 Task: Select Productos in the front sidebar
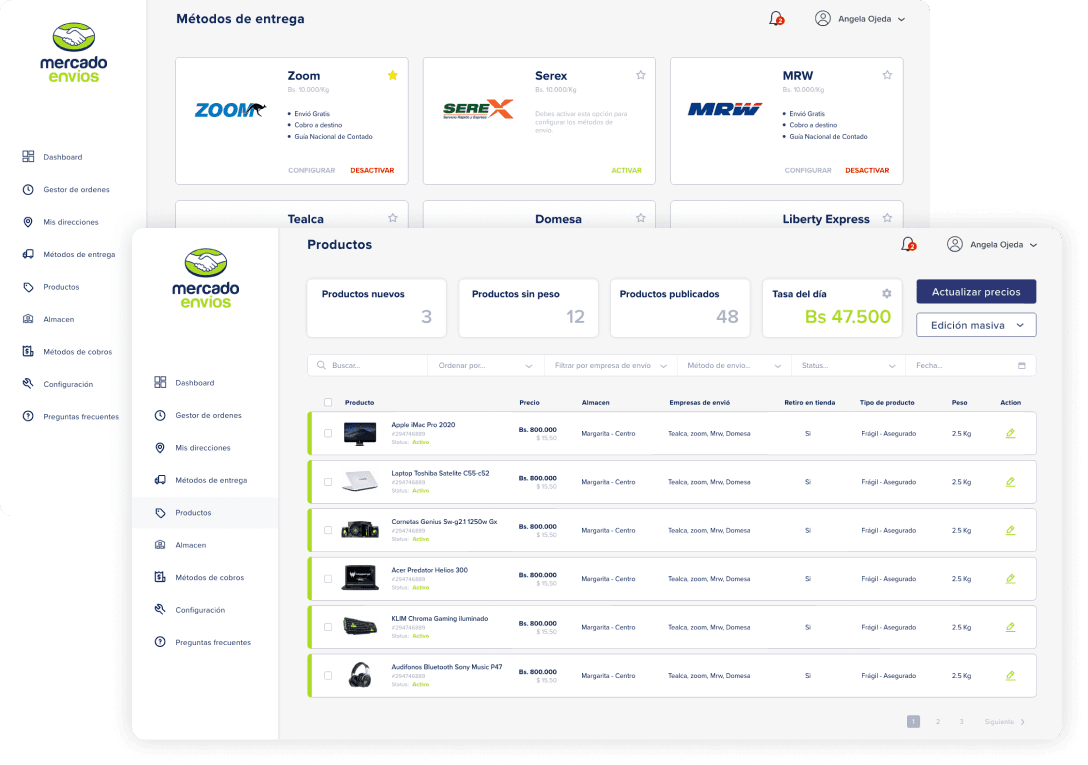click(x=205, y=512)
